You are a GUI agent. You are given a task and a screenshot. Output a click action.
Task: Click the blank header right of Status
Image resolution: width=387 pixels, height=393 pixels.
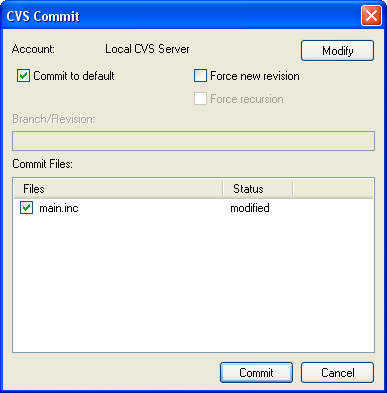[333, 189]
